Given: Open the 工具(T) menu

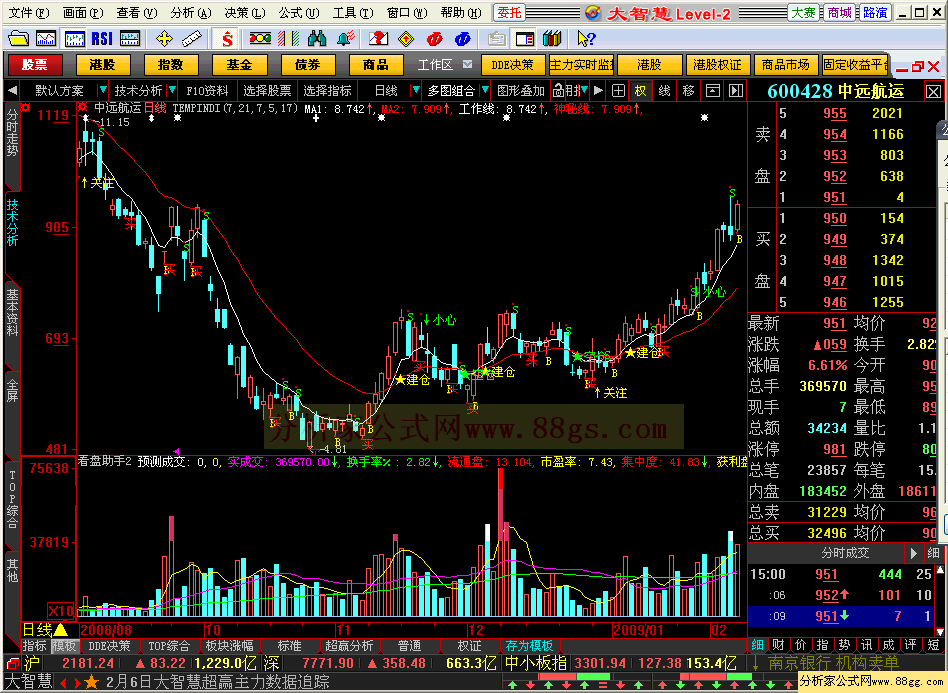Looking at the screenshot, I should [353, 13].
